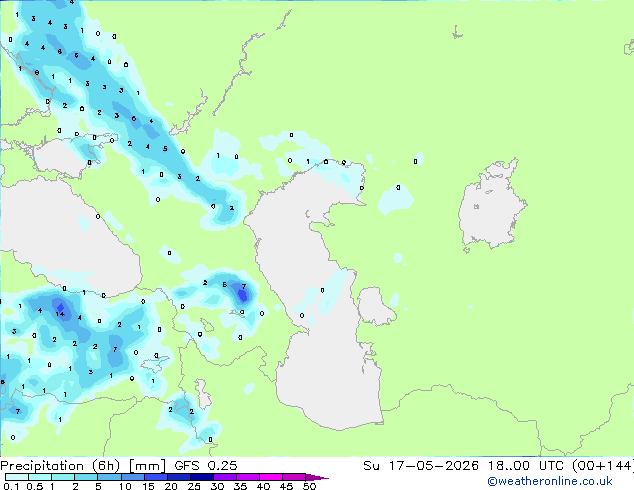Image resolution: width=634 pixels, height=490 pixels.
Task: Click the "GFS 0.25" model label
Action: point(206,466)
